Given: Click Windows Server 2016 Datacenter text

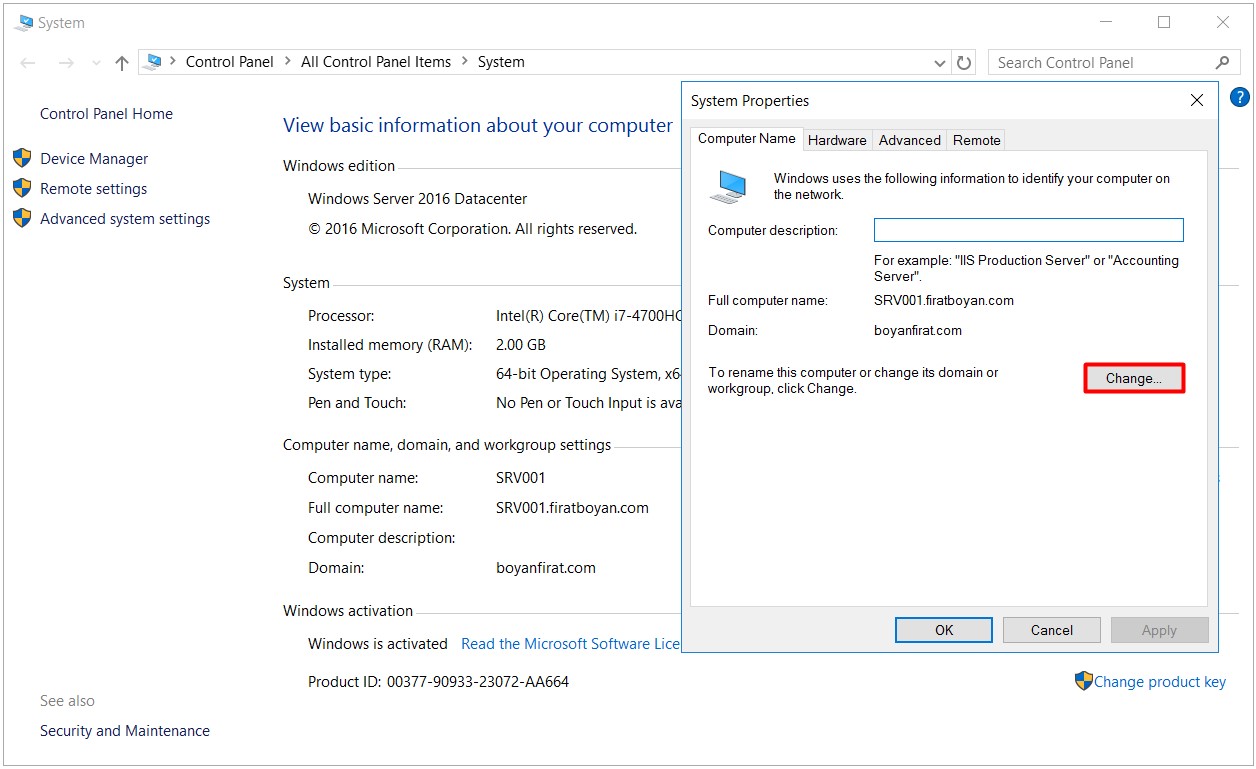Looking at the screenshot, I should [x=417, y=199].
